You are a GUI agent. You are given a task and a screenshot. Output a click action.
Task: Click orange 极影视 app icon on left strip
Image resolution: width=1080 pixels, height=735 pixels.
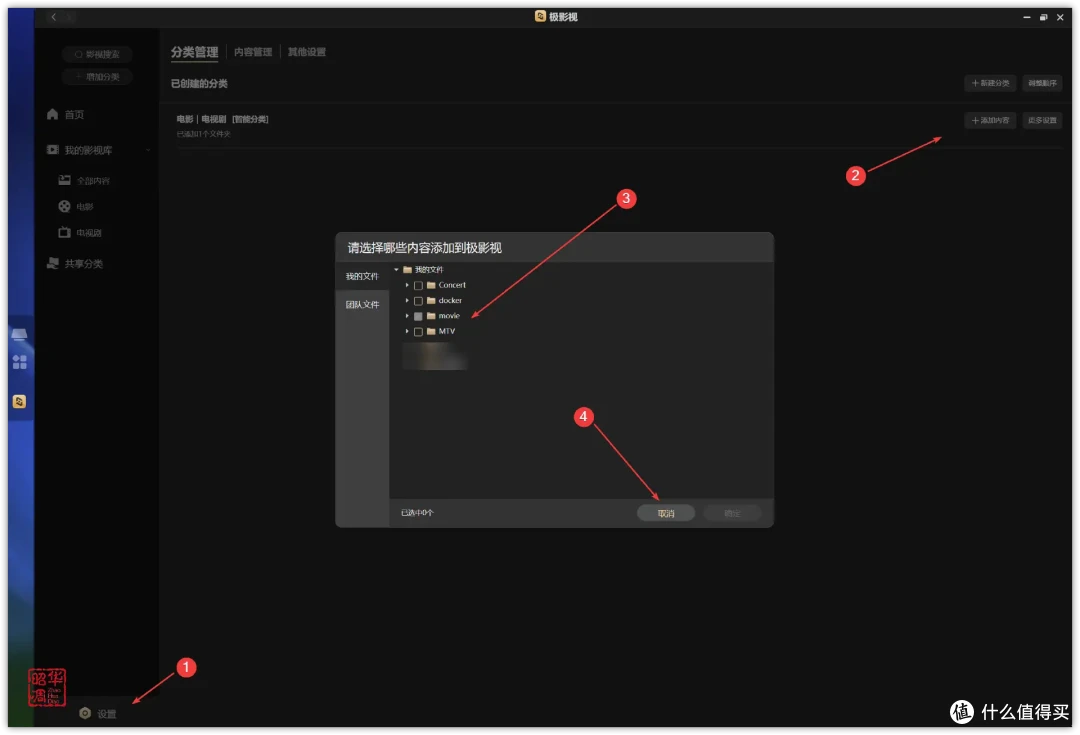[x=19, y=401]
